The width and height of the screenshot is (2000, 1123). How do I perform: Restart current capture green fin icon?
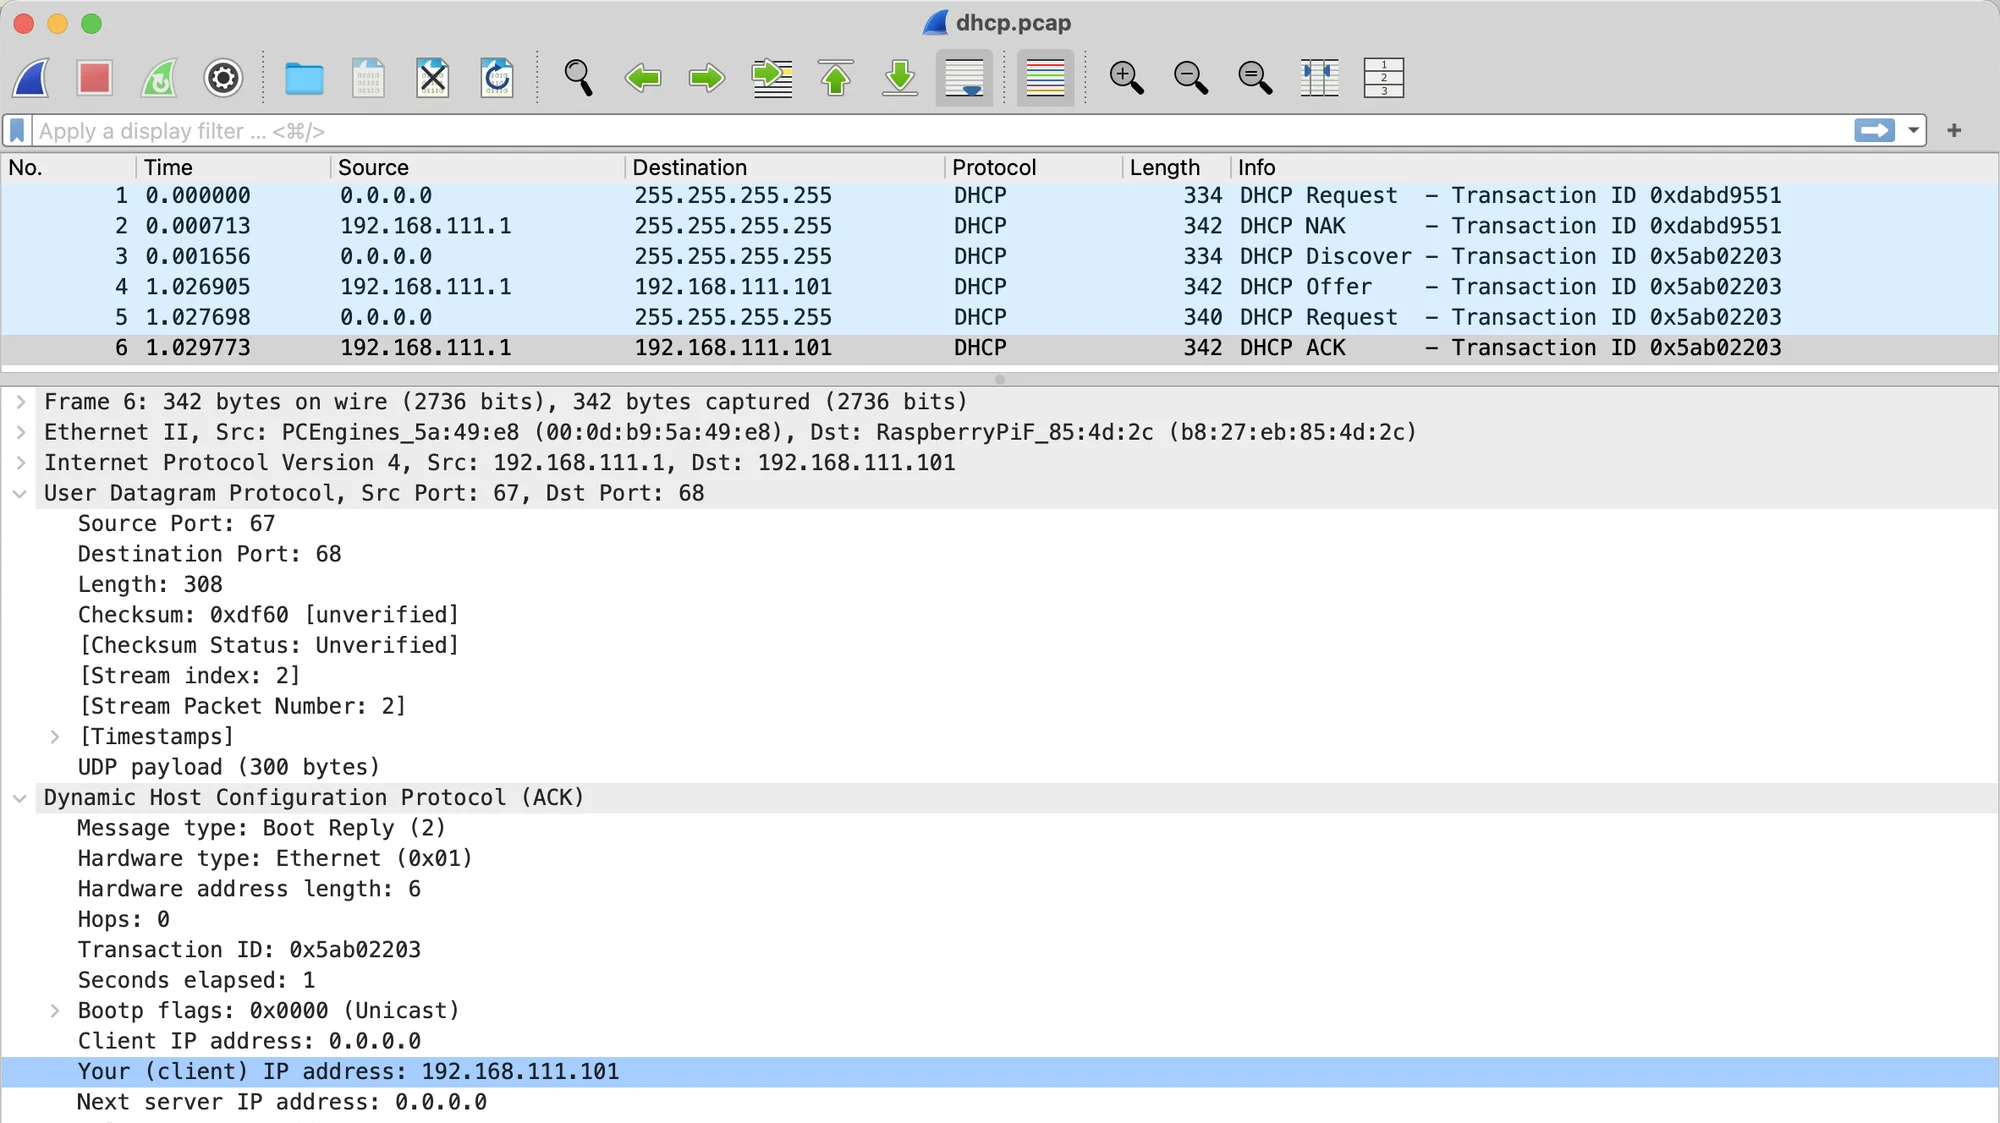pyautogui.click(x=159, y=78)
